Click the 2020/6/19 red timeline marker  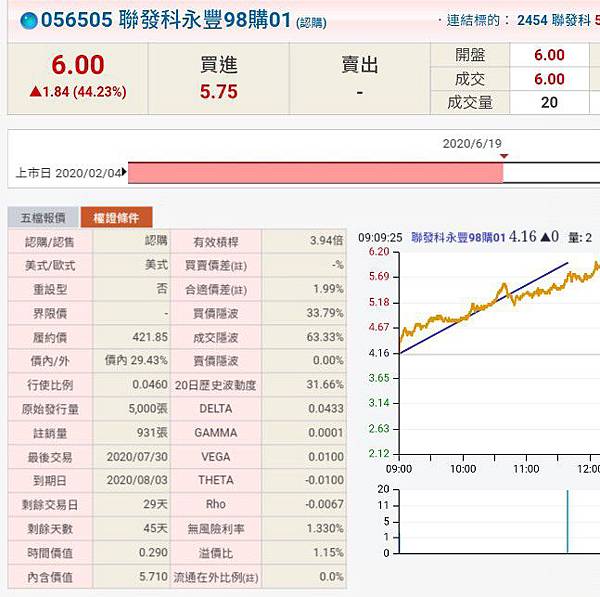[504, 156]
